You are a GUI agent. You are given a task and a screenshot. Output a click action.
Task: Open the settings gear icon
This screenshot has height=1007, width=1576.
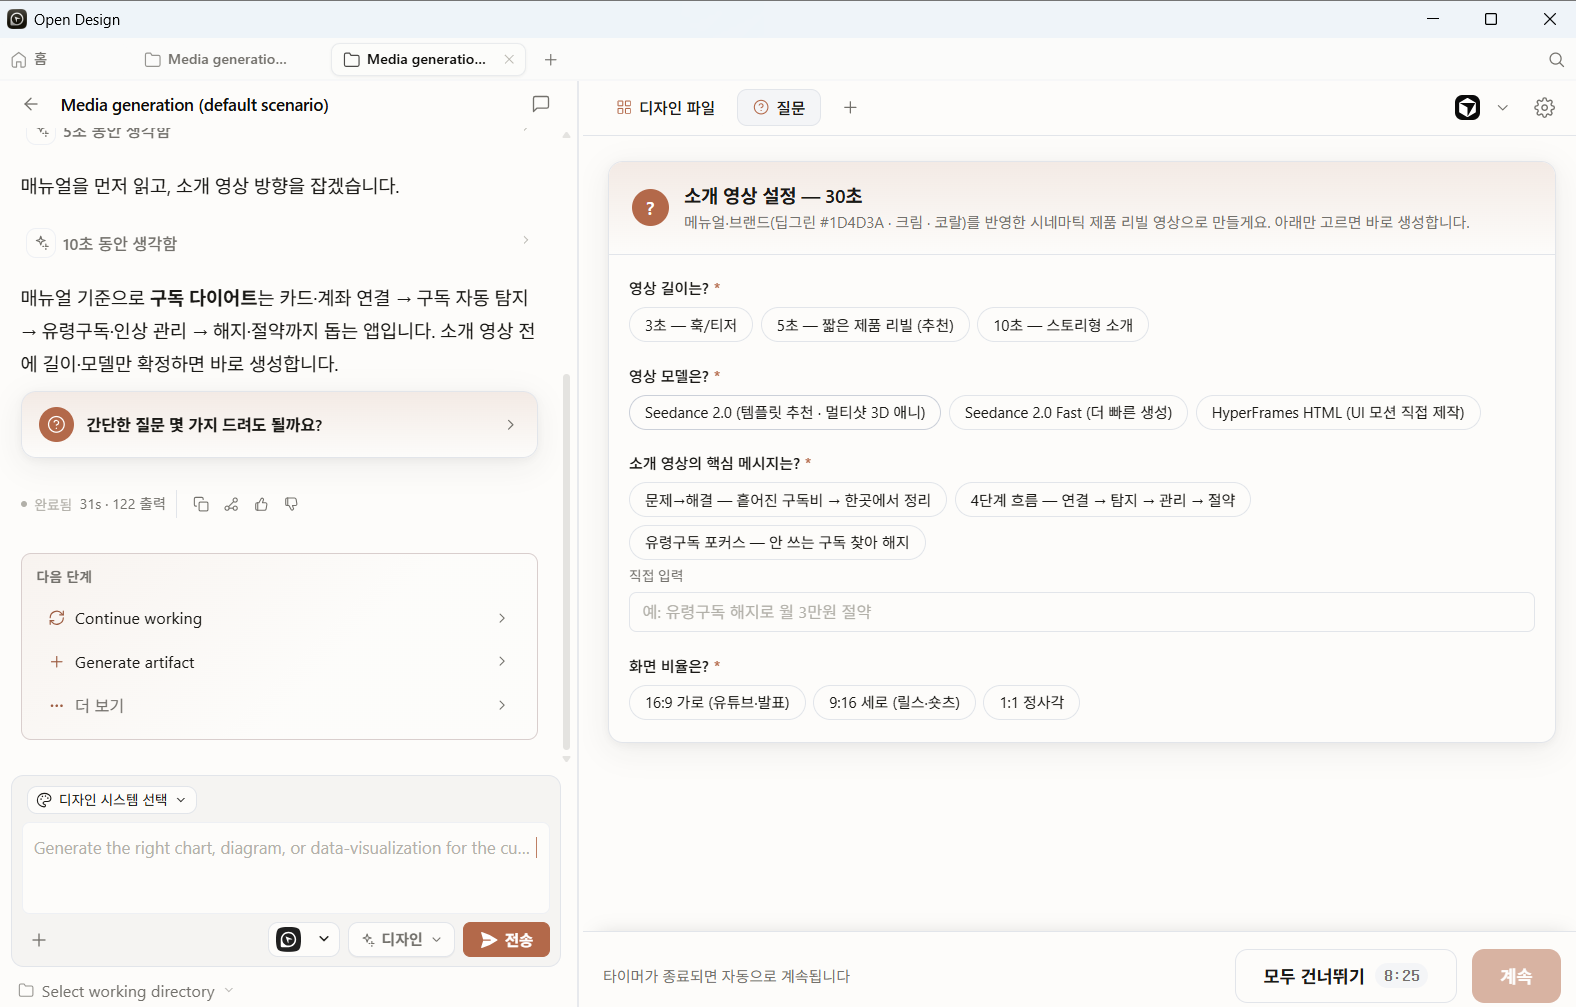pyautogui.click(x=1544, y=108)
